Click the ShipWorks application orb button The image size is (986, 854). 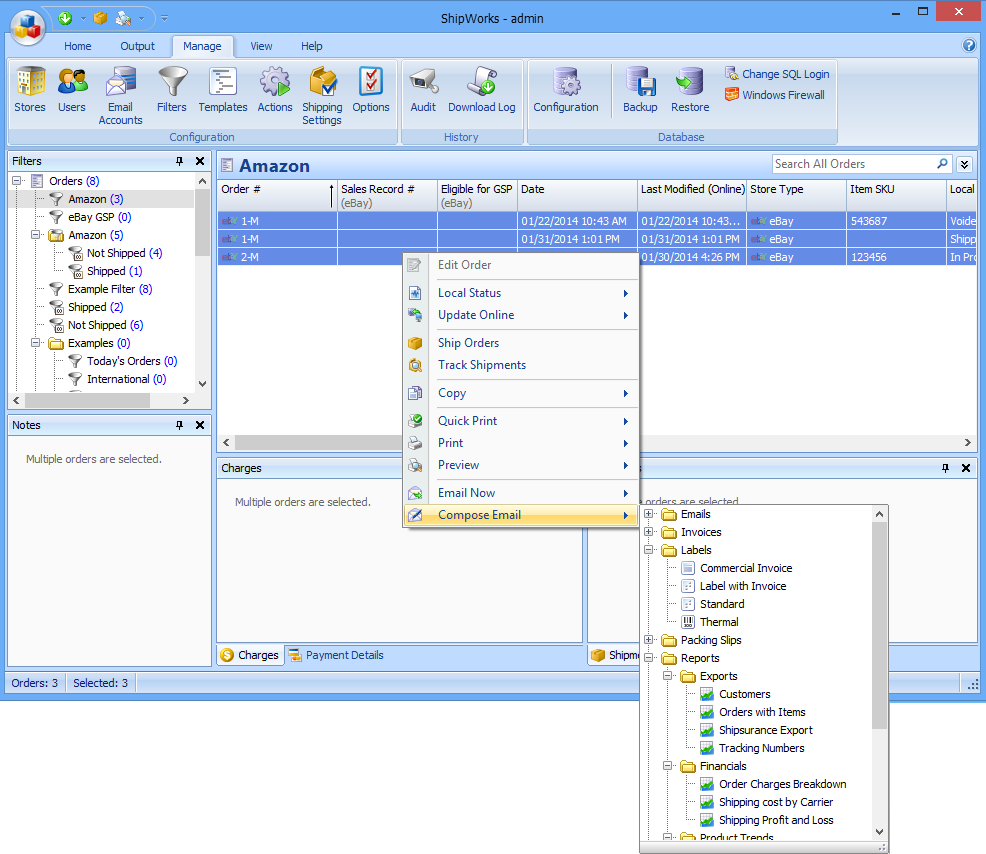point(28,27)
